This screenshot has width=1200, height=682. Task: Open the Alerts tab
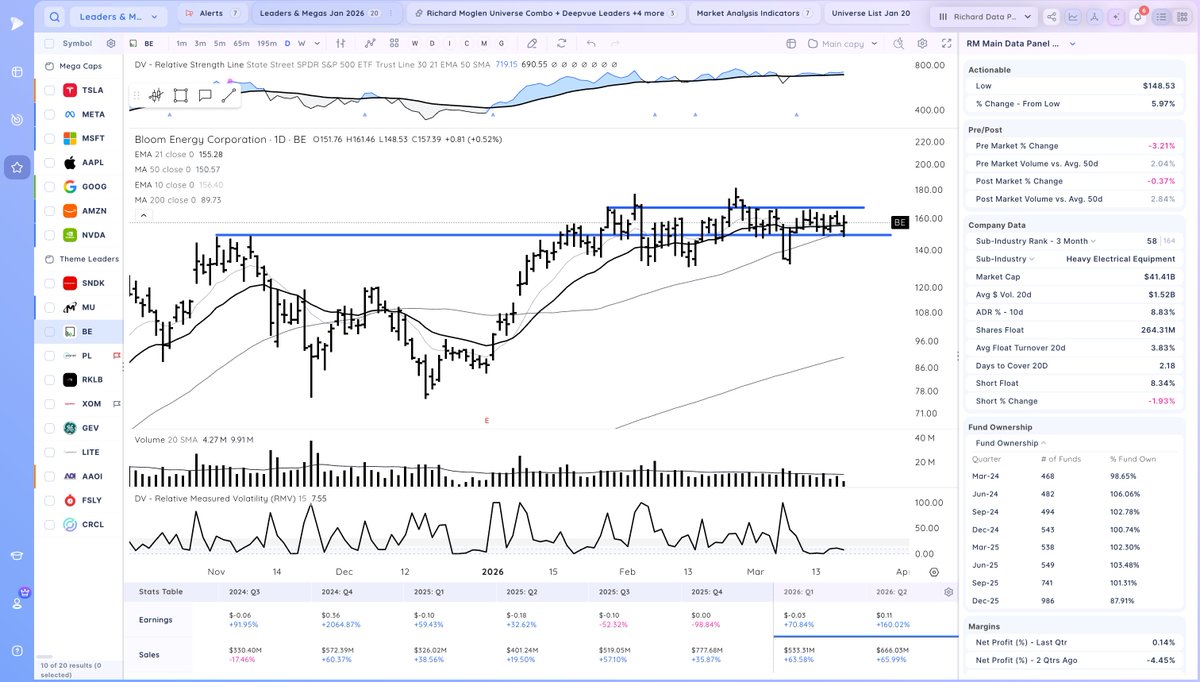211,13
